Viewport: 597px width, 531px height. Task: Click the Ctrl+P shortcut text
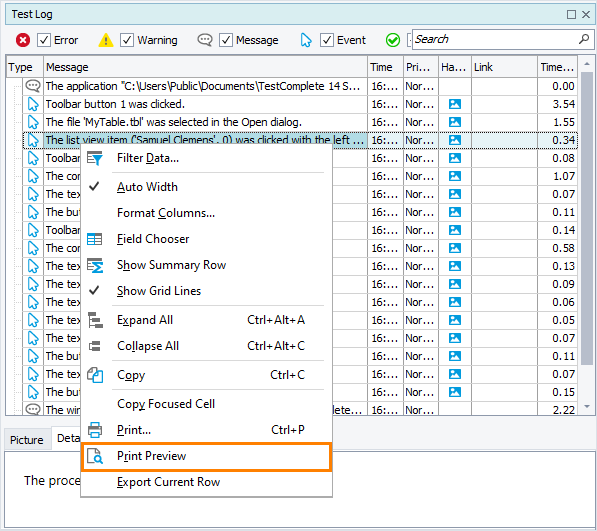[x=287, y=430]
